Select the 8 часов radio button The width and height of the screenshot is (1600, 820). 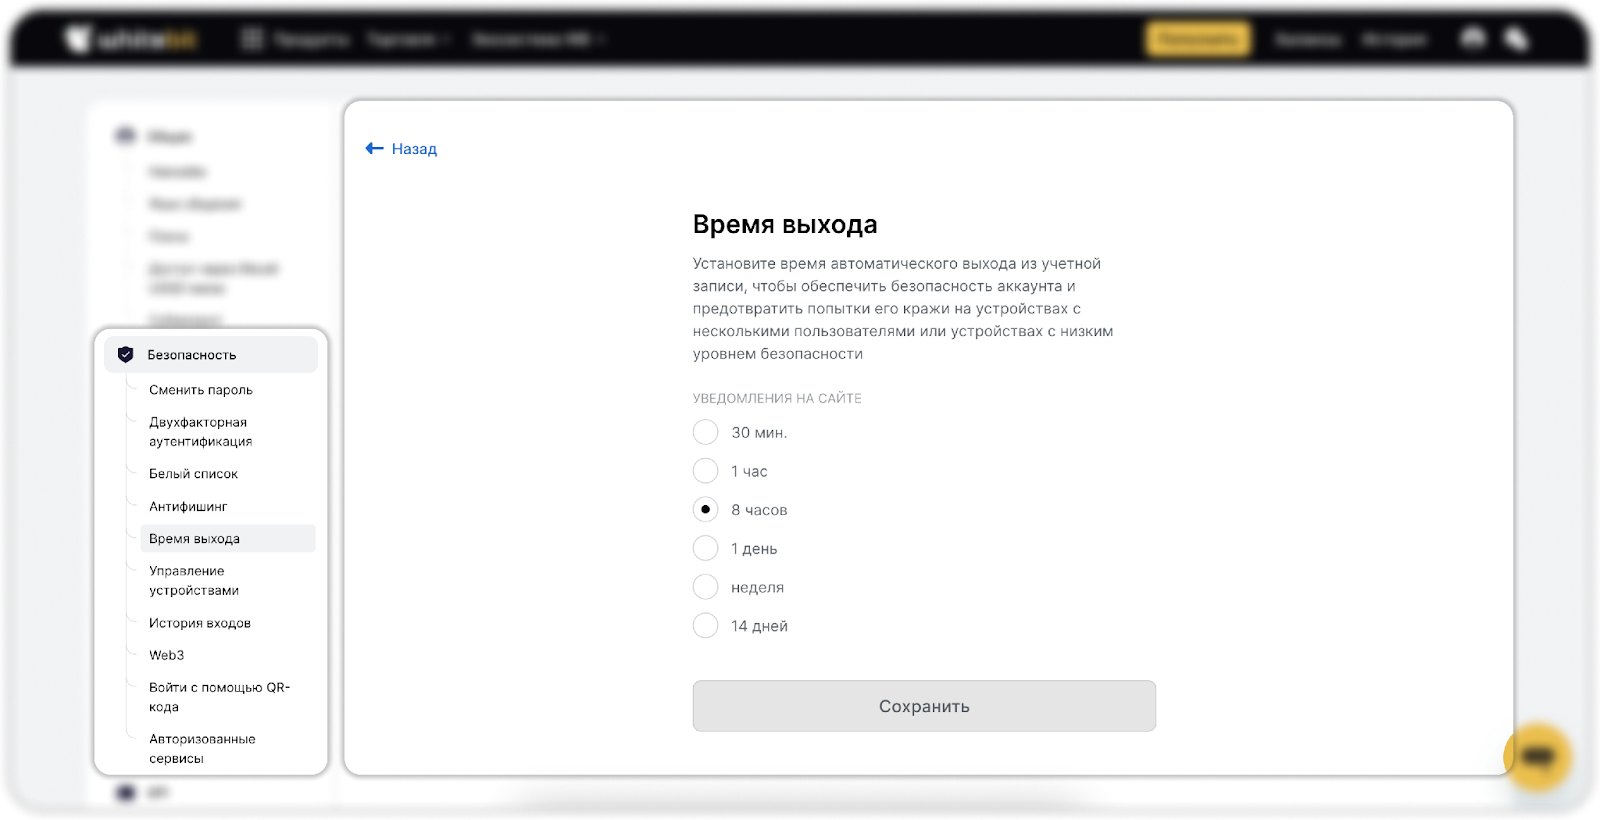[705, 510]
